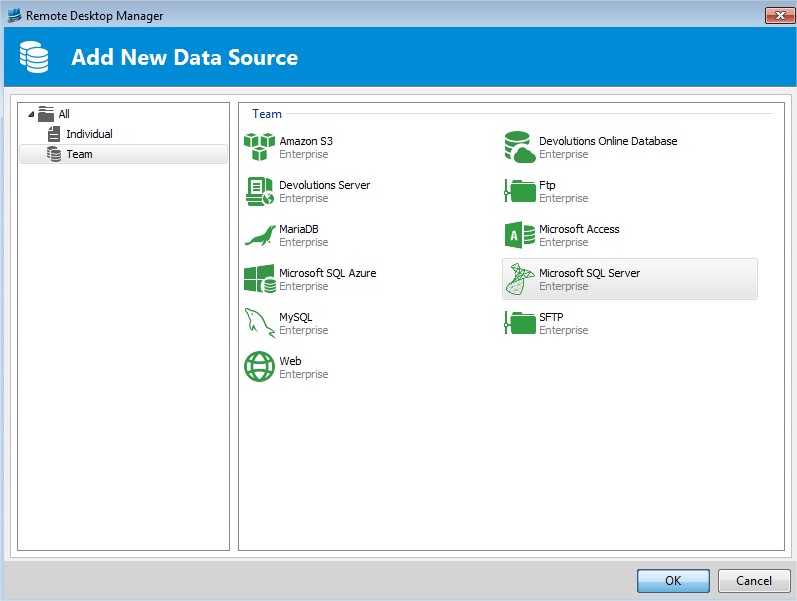The height and width of the screenshot is (601, 797).
Task: Click the Team group header label
Action: (266, 114)
